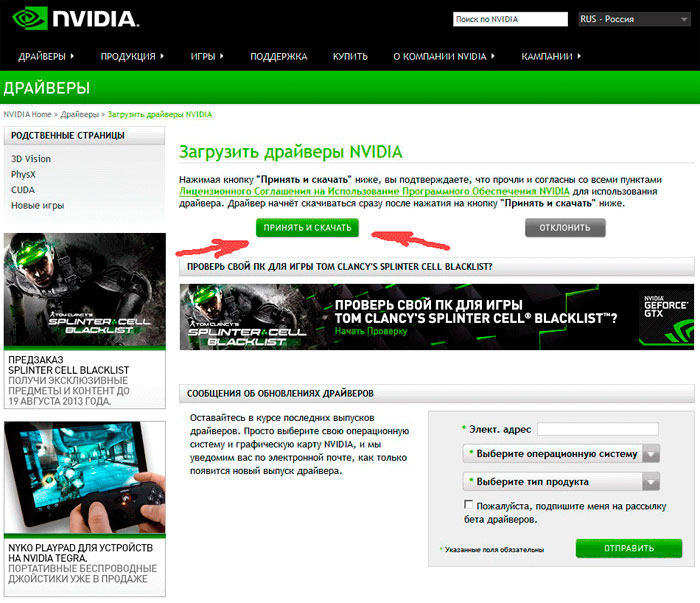The image size is (700, 603).
Task: Open the Nyko PlayPad tablet image
Action: click(85, 477)
